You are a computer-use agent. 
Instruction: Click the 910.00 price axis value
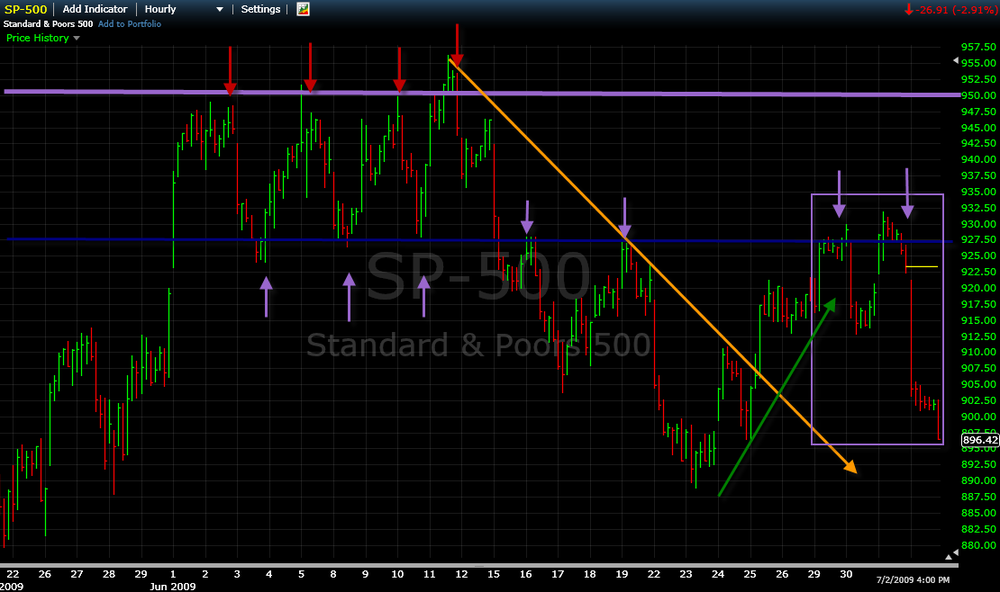click(978, 352)
